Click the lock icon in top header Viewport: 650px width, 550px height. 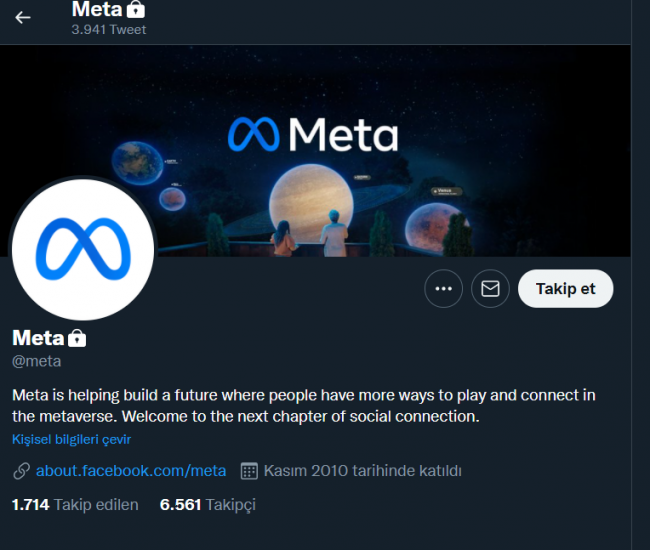136,9
